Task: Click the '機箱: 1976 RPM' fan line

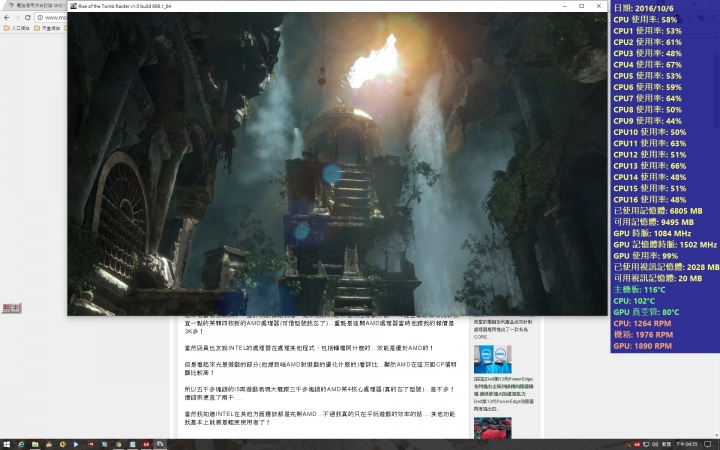Action: [643, 335]
